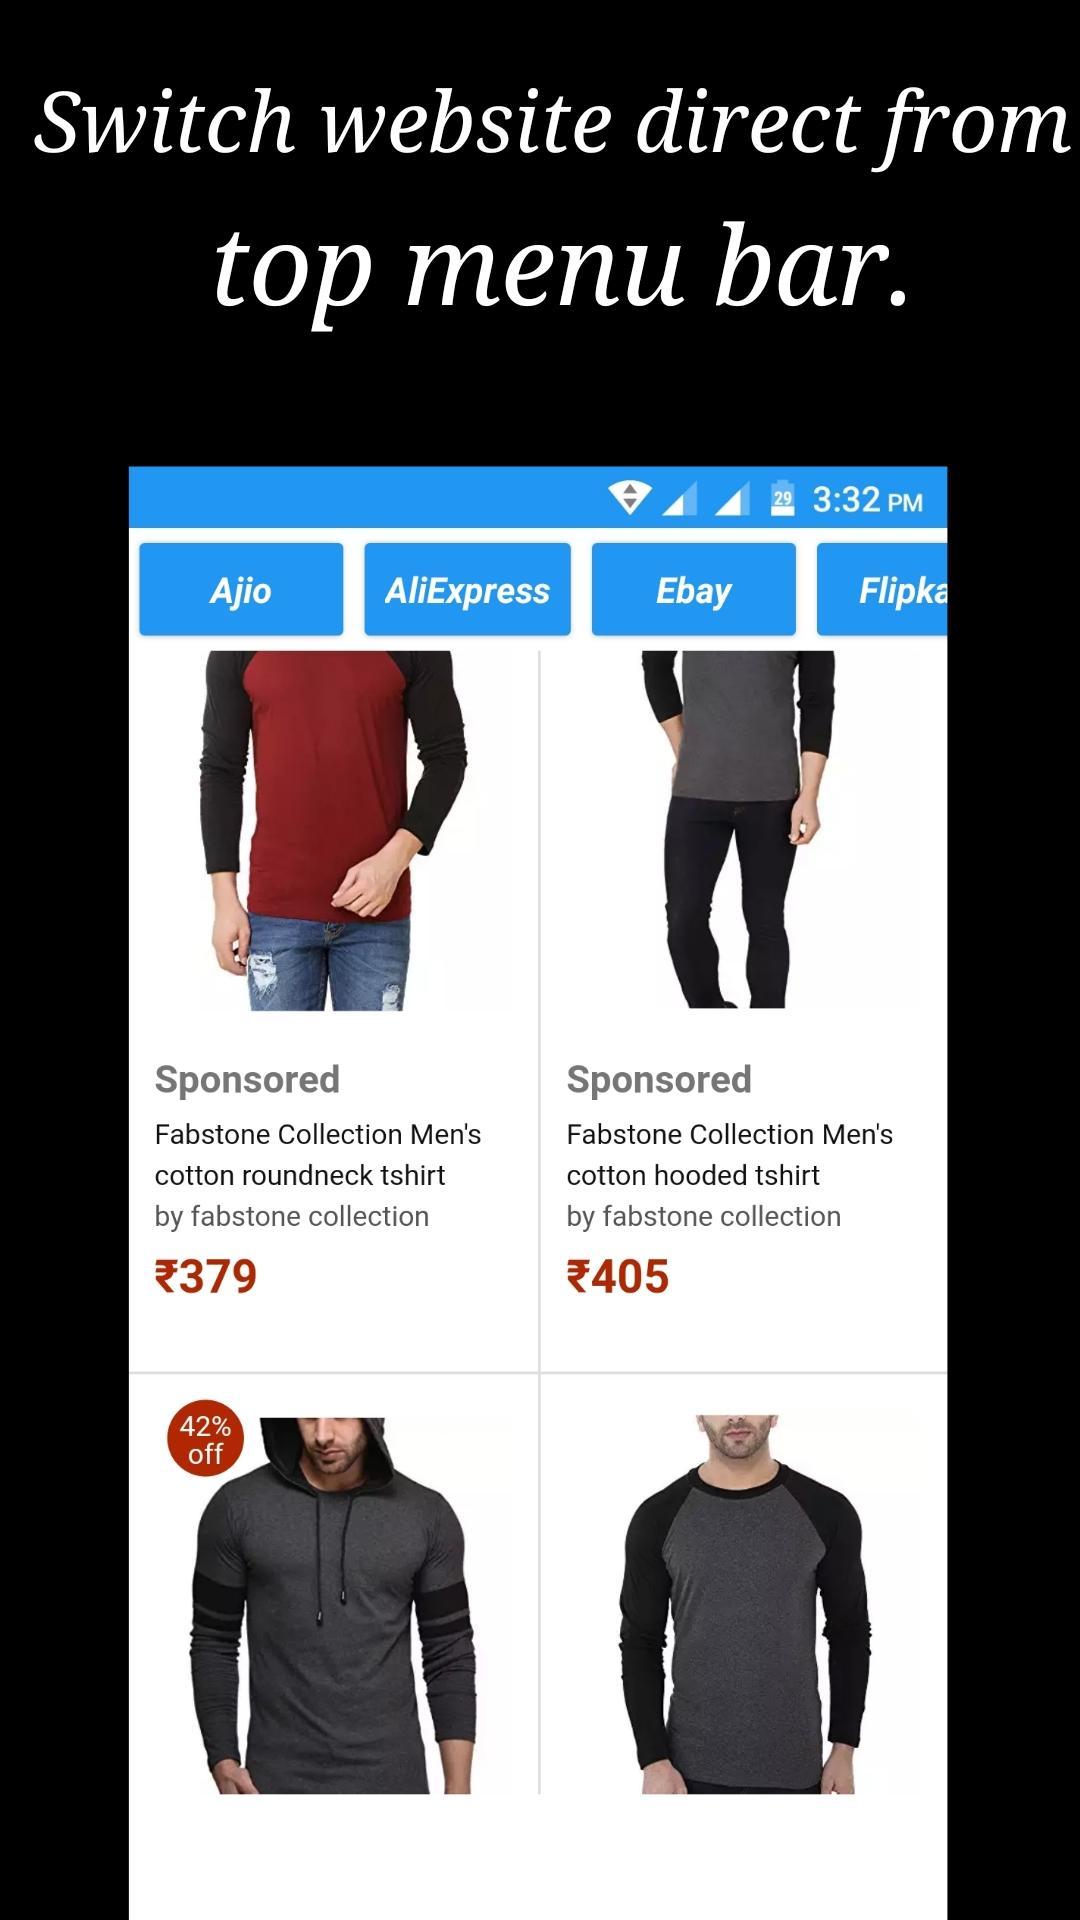1080x1920 pixels.
Task: Tap the ₹405 price
Action: [618, 1276]
